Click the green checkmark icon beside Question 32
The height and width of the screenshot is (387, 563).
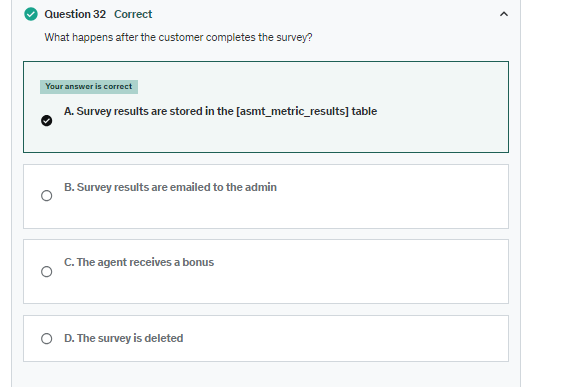tap(31, 14)
